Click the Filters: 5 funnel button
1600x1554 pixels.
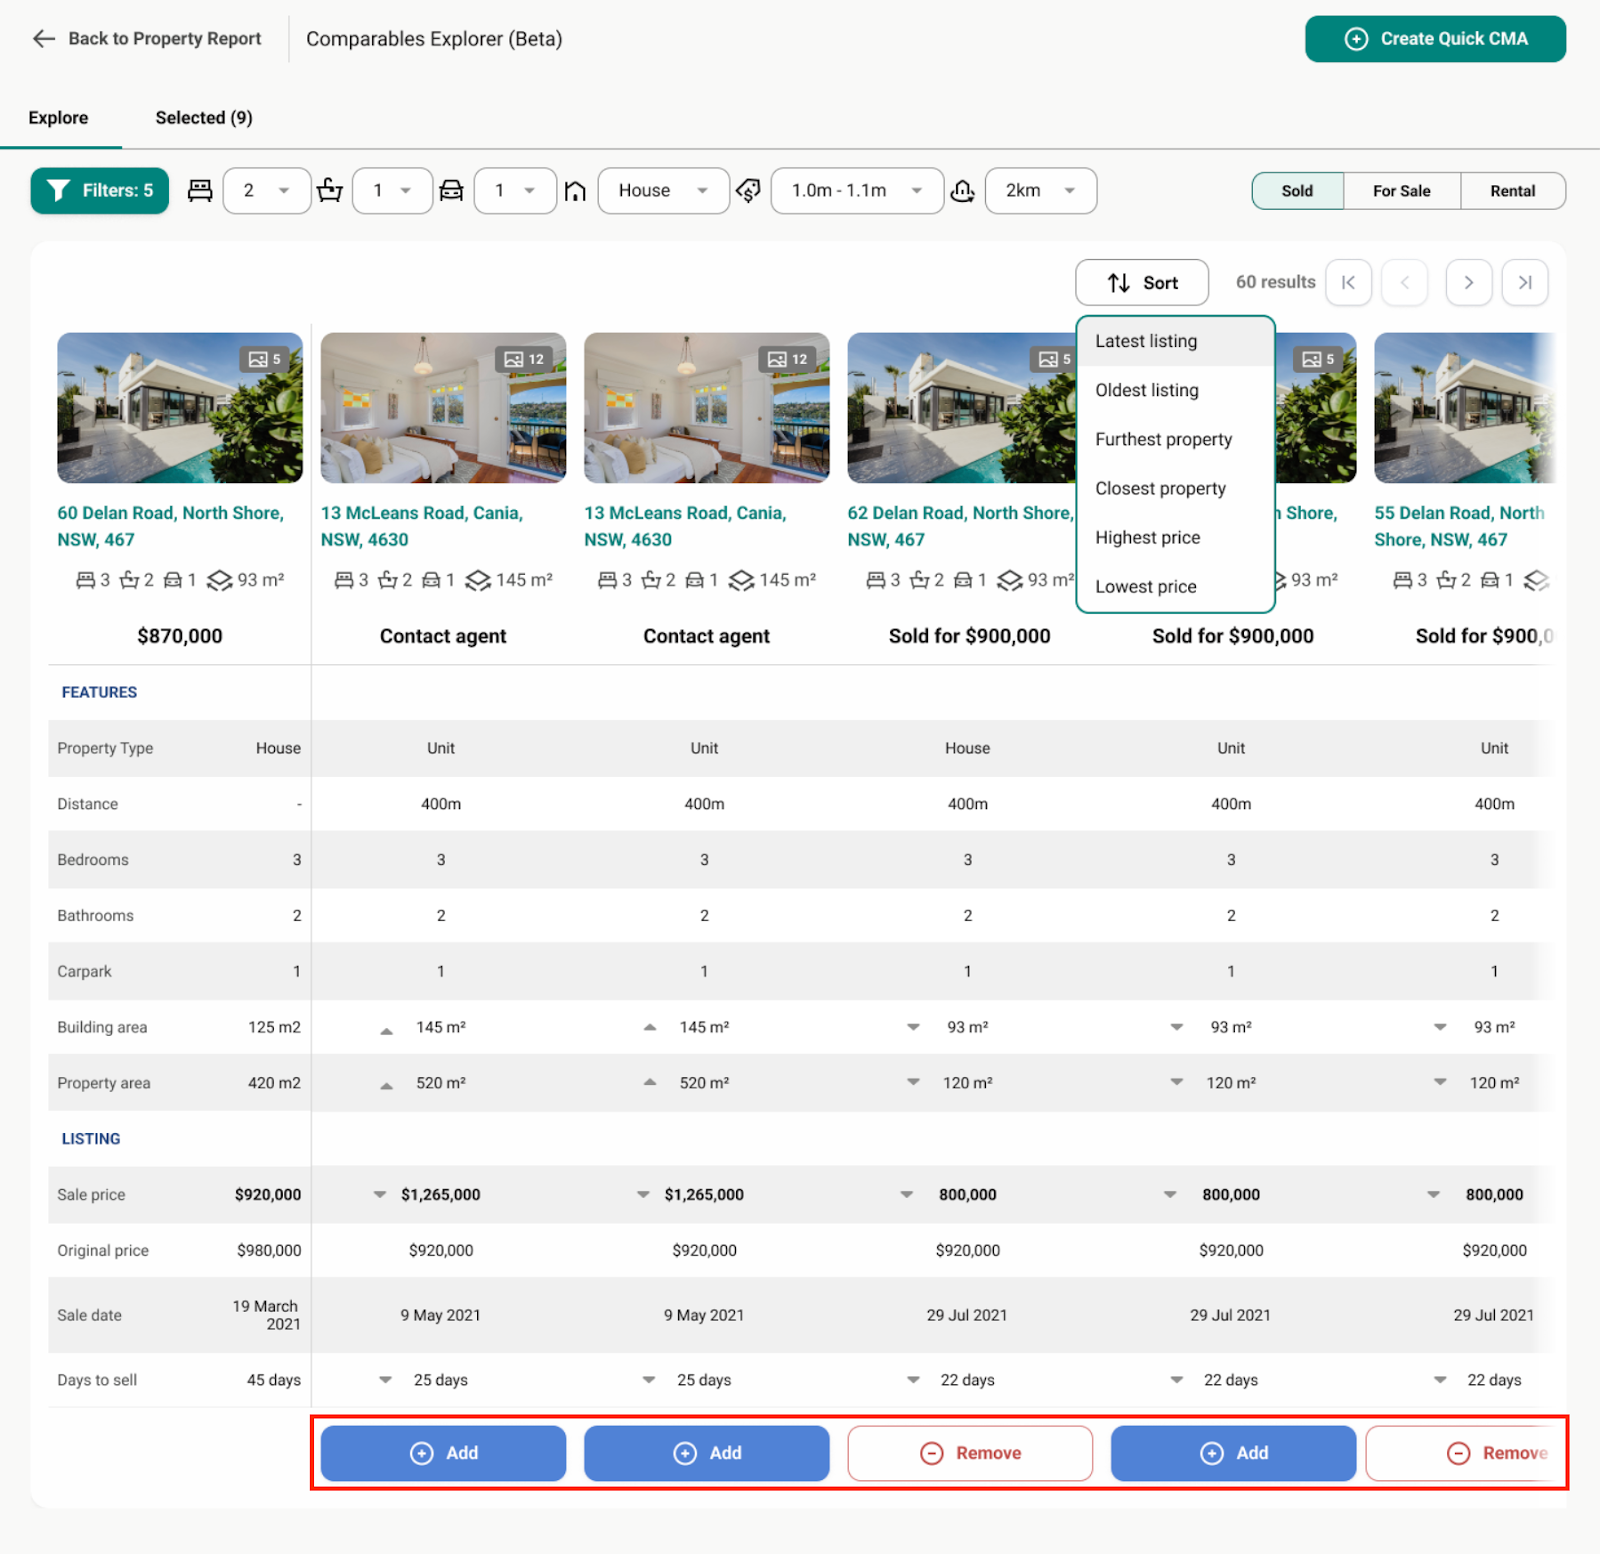[x=100, y=191]
